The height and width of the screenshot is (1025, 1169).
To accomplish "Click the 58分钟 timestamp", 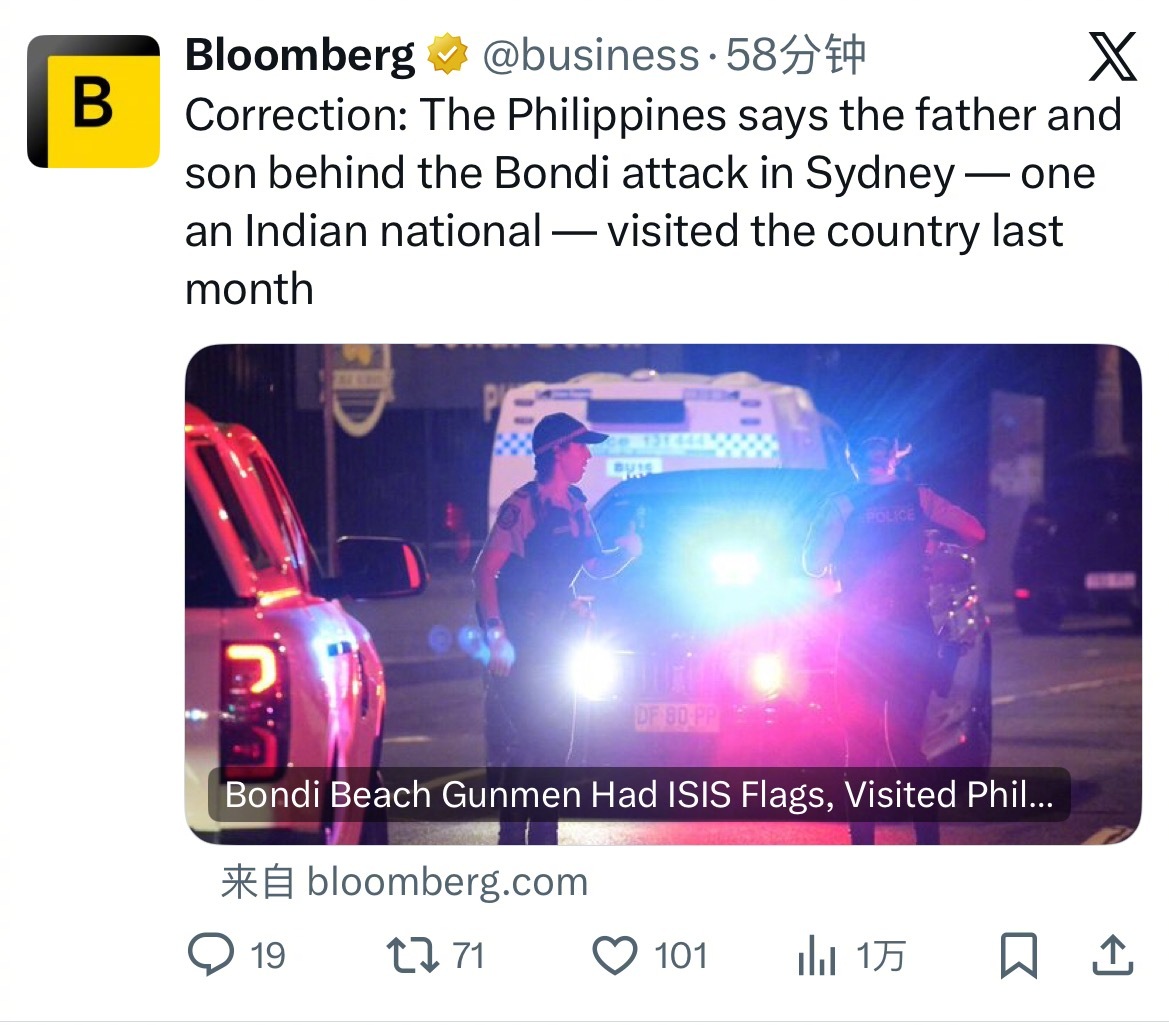I will pyautogui.click(x=795, y=56).
